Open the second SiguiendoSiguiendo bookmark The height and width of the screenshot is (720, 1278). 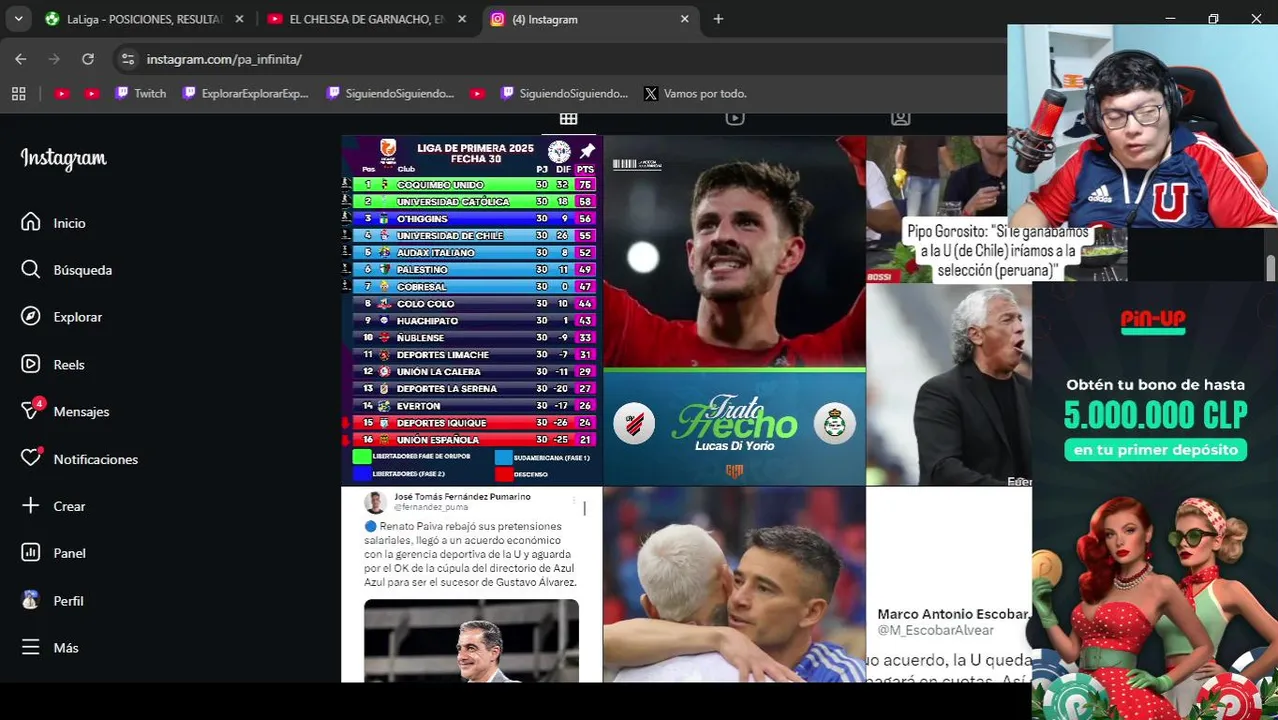pos(564,93)
